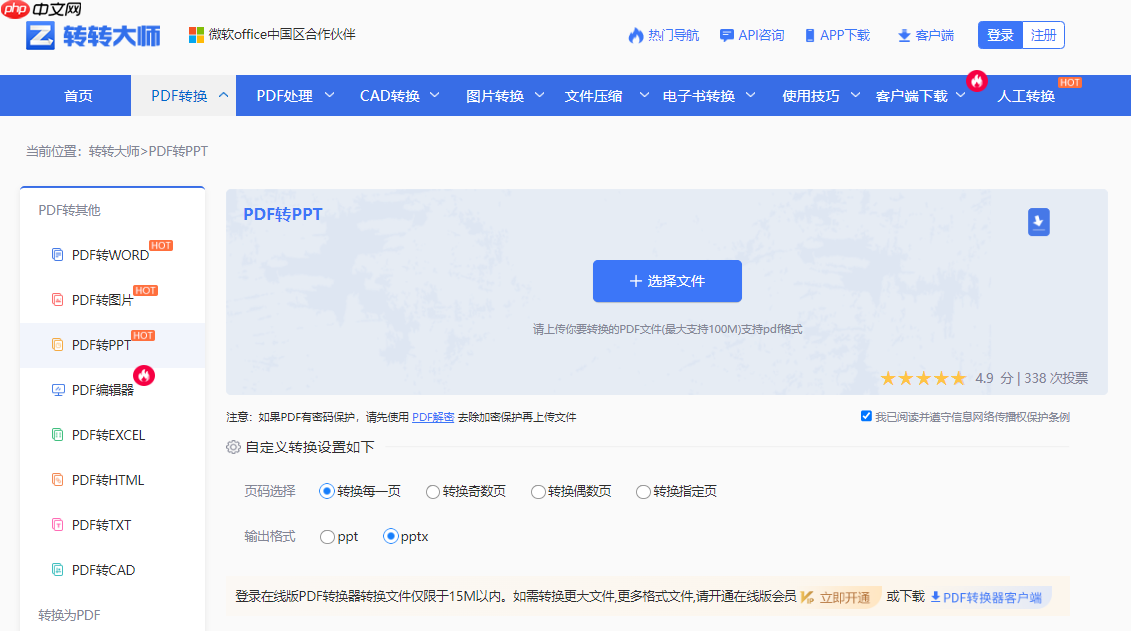
Task: Open the PDF解密 link
Action: [x=432, y=417]
